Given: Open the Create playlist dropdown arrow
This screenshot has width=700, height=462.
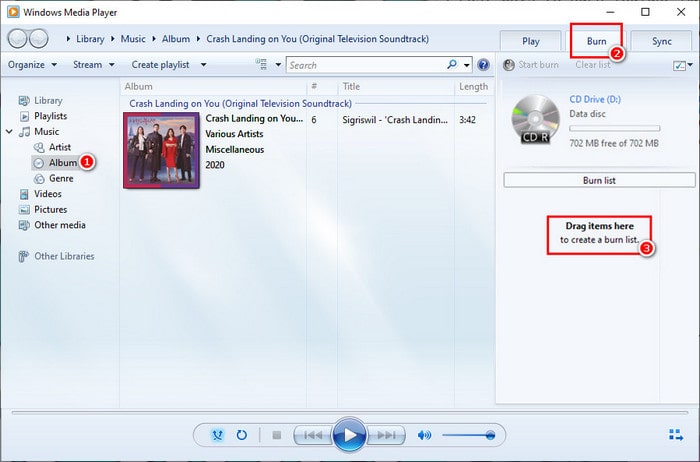Looking at the screenshot, I should (204, 65).
